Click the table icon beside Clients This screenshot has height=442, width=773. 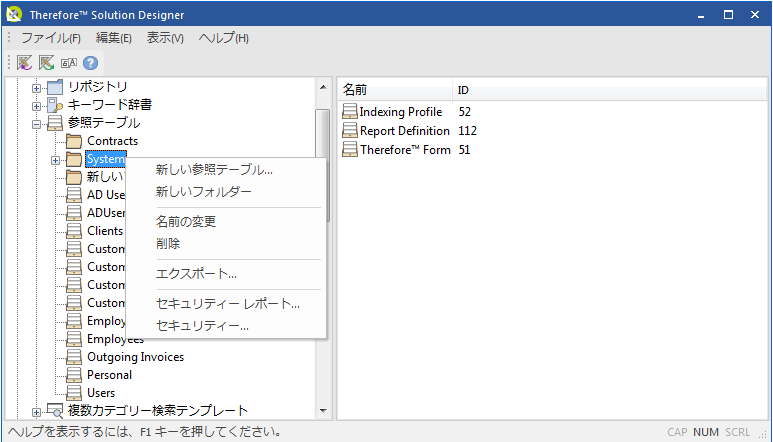(x=74, y=231)
